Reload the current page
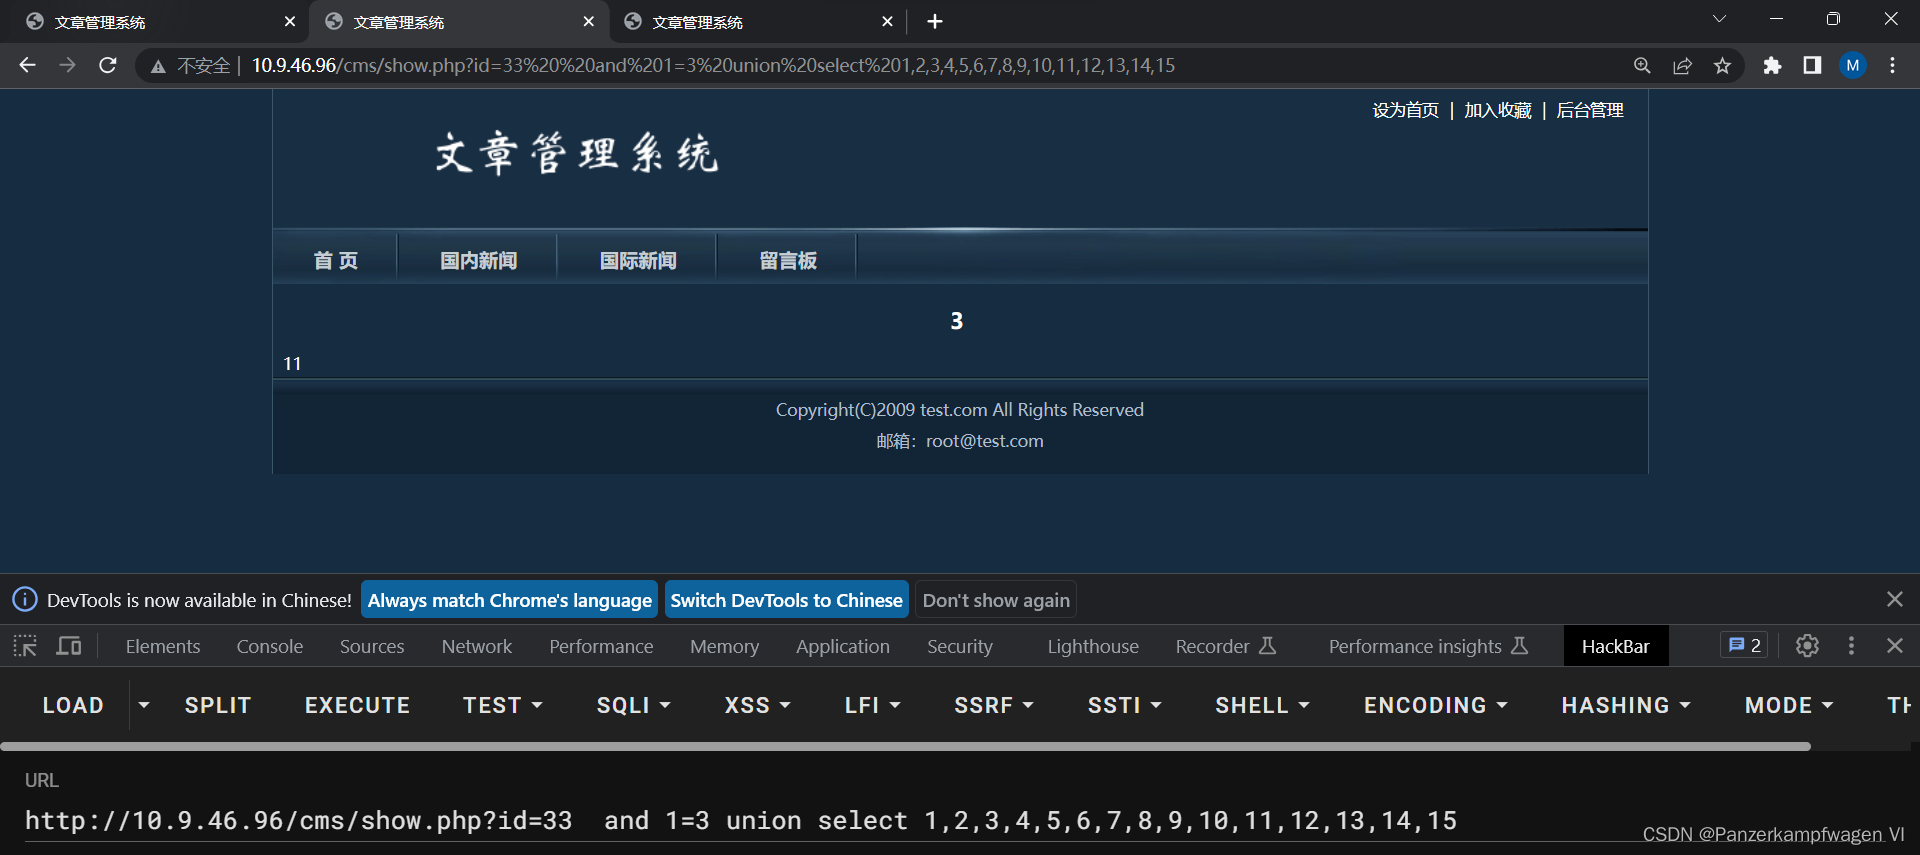Image resolution: width=1920 pixels, height=855 pixels. [108, 65]
